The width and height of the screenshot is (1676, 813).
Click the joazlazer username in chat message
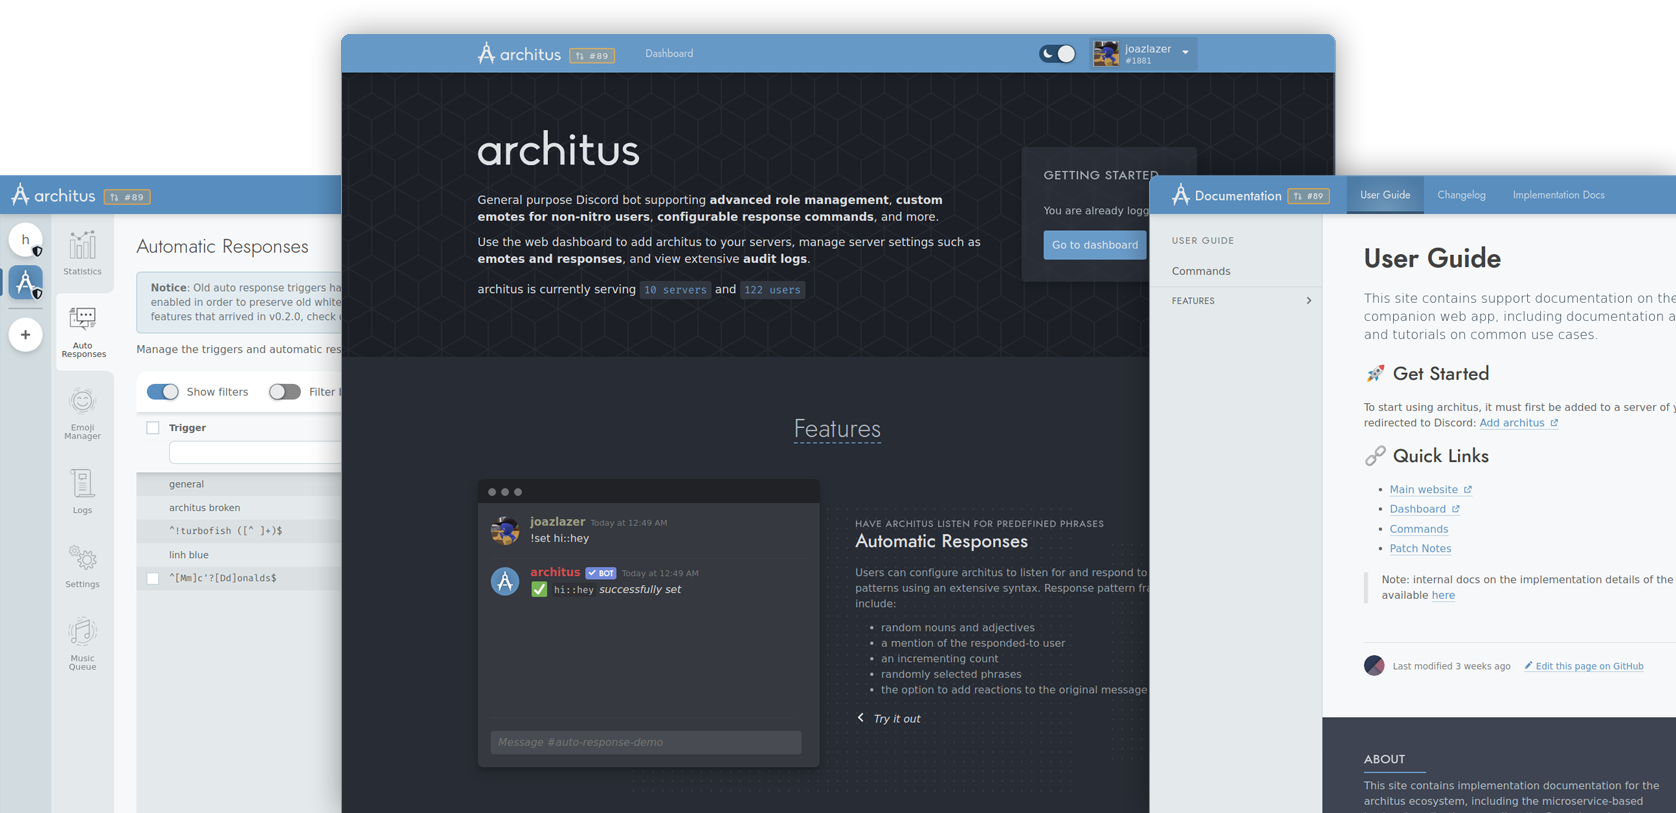pos(557,522)
